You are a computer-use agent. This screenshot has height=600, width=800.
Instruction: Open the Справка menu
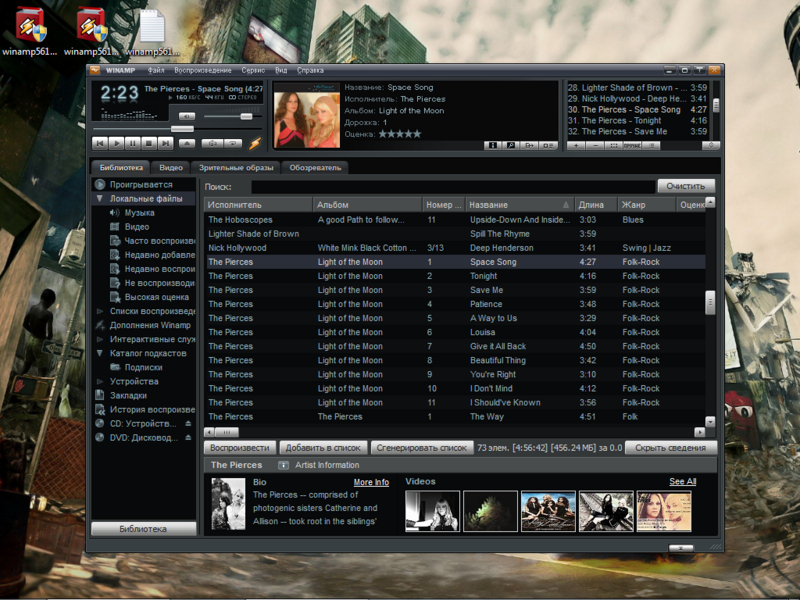tap(310, 70)
